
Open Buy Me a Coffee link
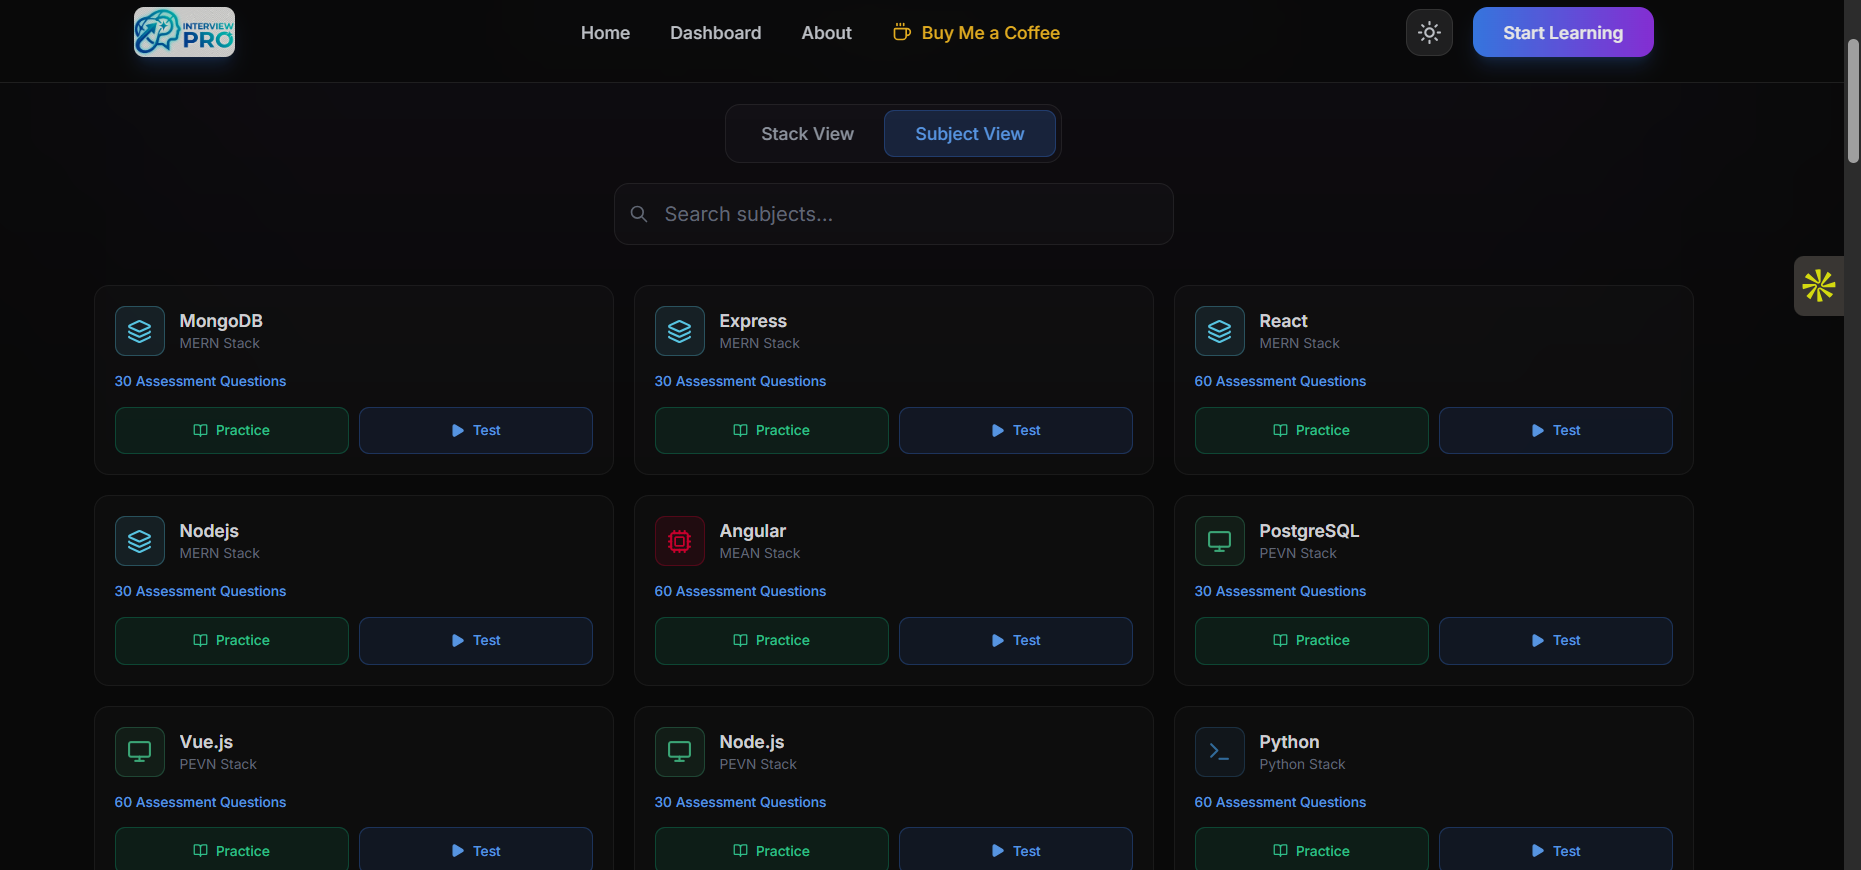pyautogui.click(x=976, y=33)
